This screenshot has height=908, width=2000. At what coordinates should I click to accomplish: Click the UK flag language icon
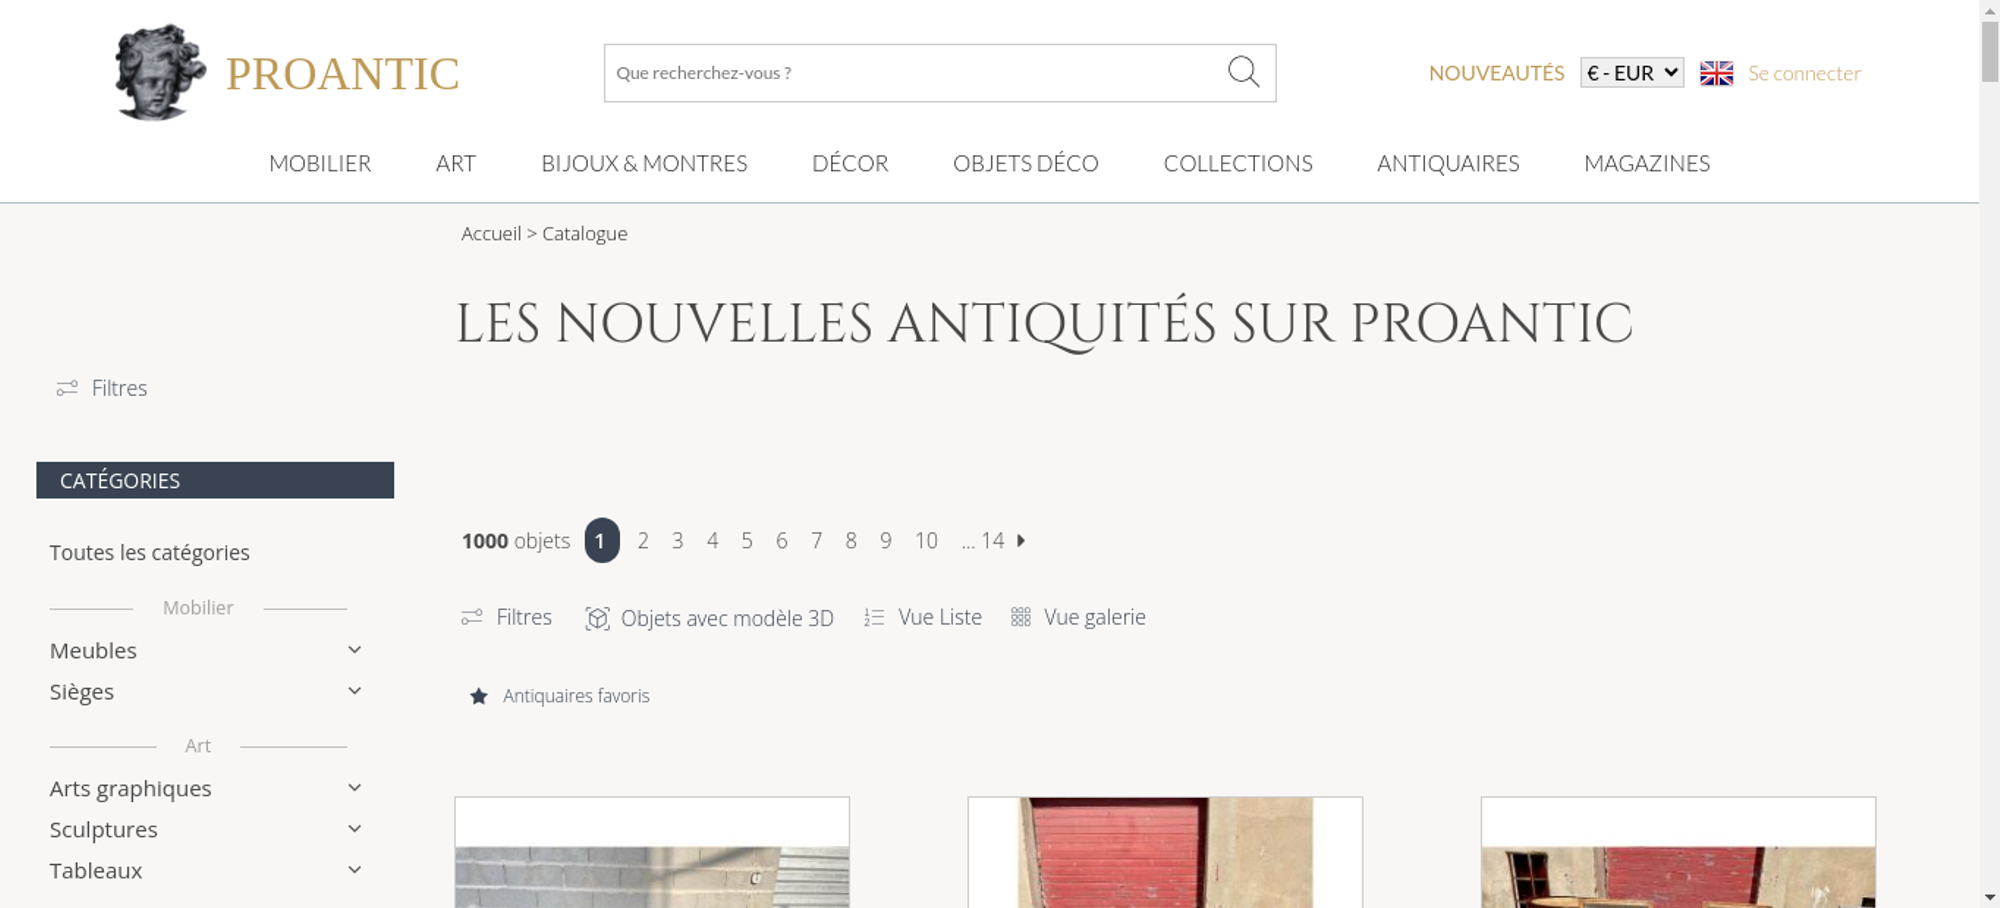[1716, 73]
